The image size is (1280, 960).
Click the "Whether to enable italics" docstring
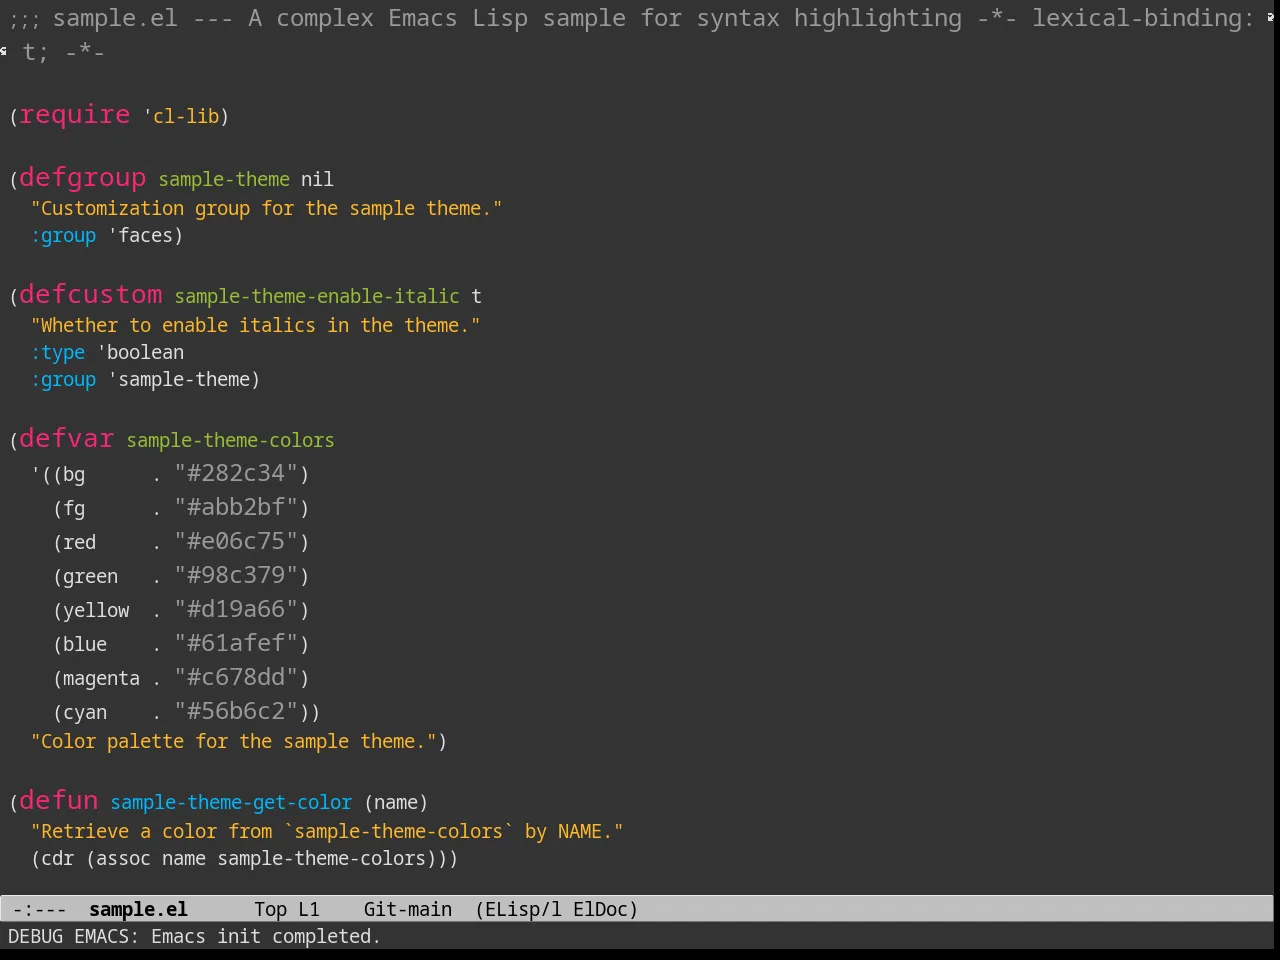255,325
